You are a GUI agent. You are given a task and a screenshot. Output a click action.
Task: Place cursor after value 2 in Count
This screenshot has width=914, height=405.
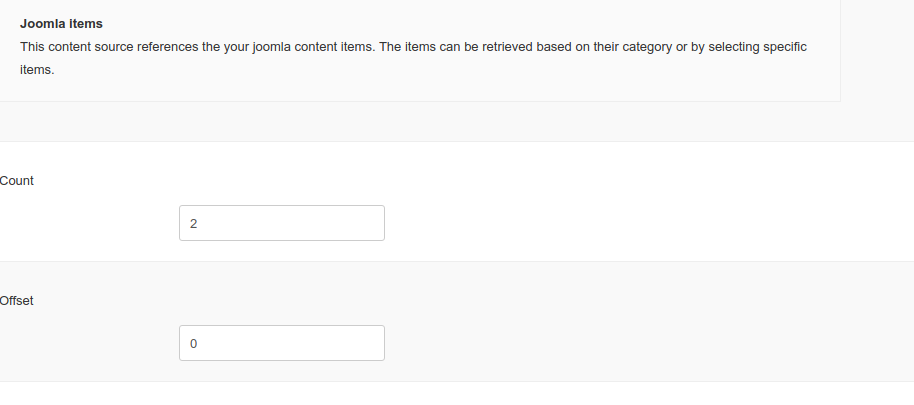(x=199, y=223)
